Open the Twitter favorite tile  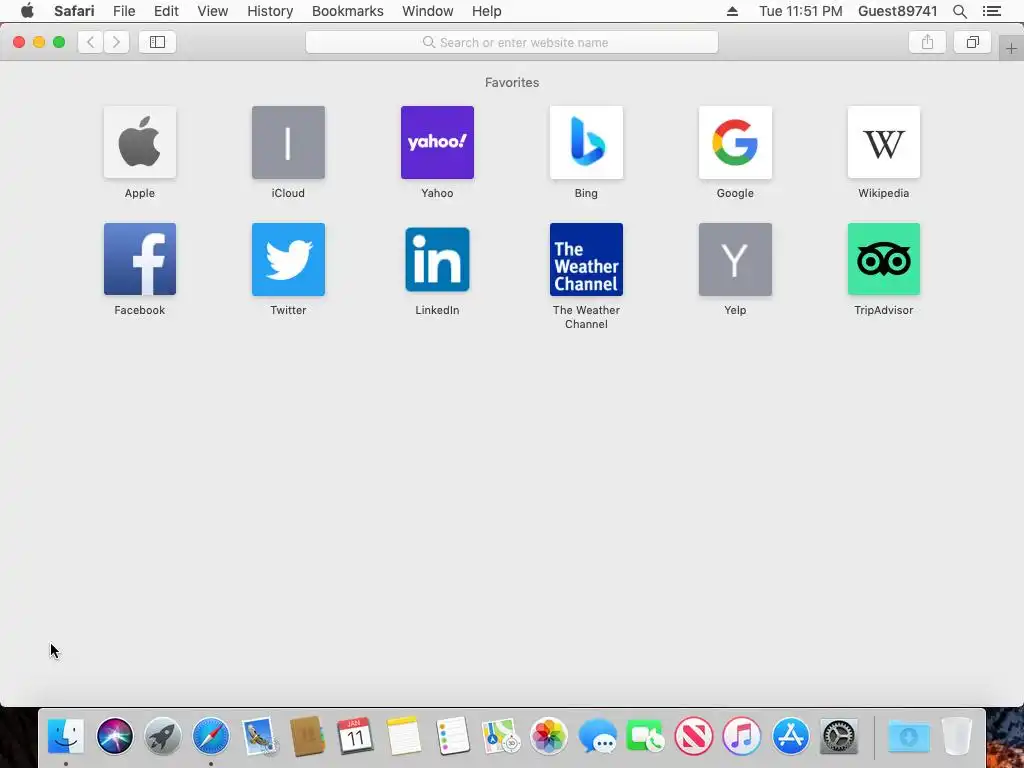click(x=288, y=259)
